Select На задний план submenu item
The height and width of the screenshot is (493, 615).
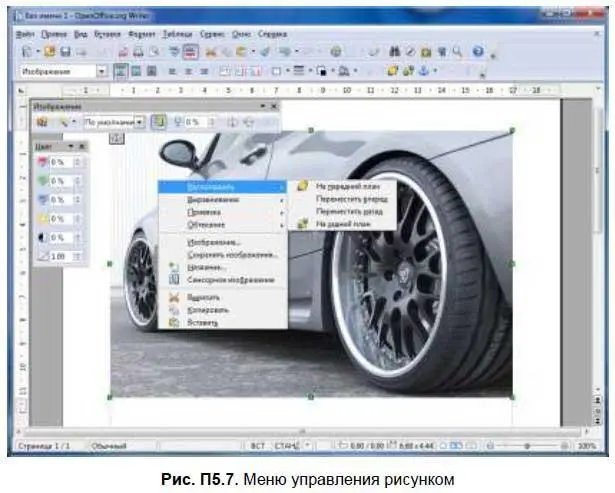coord(343,224)
